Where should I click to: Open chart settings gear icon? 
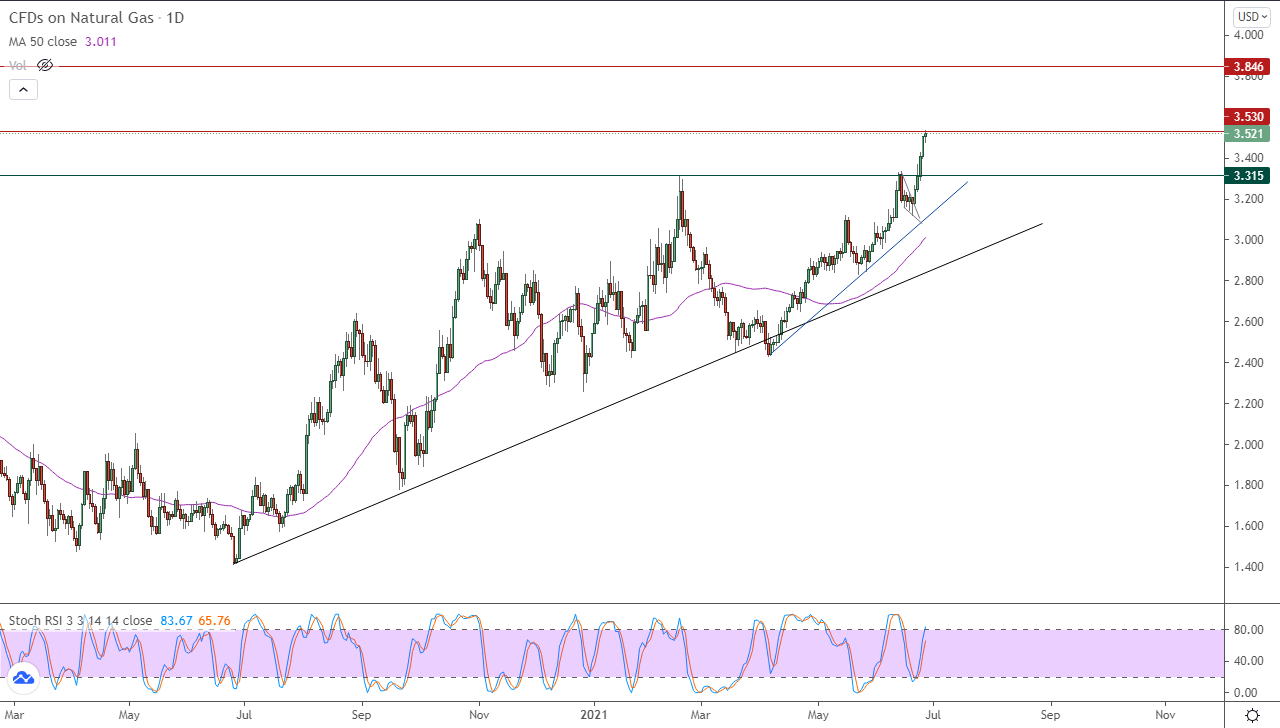pyautogui.click(x=1252, y=715)
